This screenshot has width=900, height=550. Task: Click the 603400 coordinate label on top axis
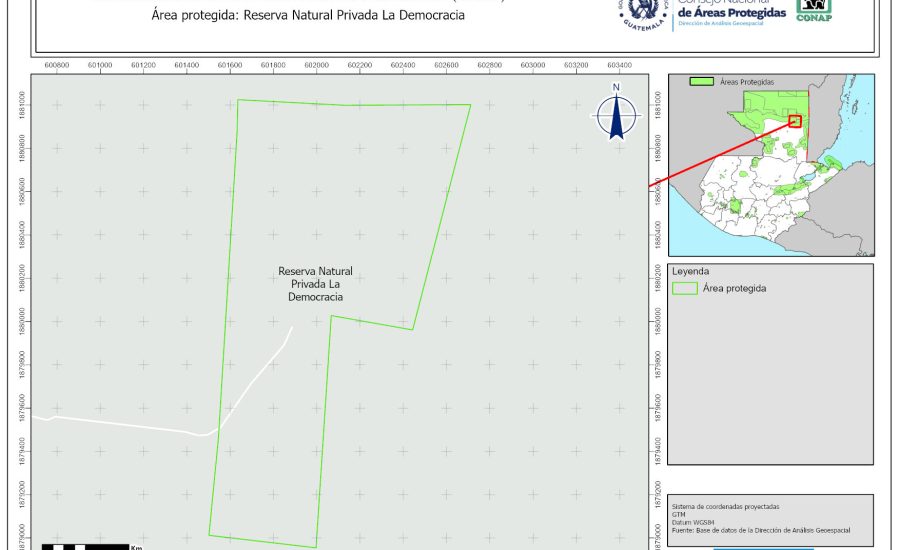[618, 64]
